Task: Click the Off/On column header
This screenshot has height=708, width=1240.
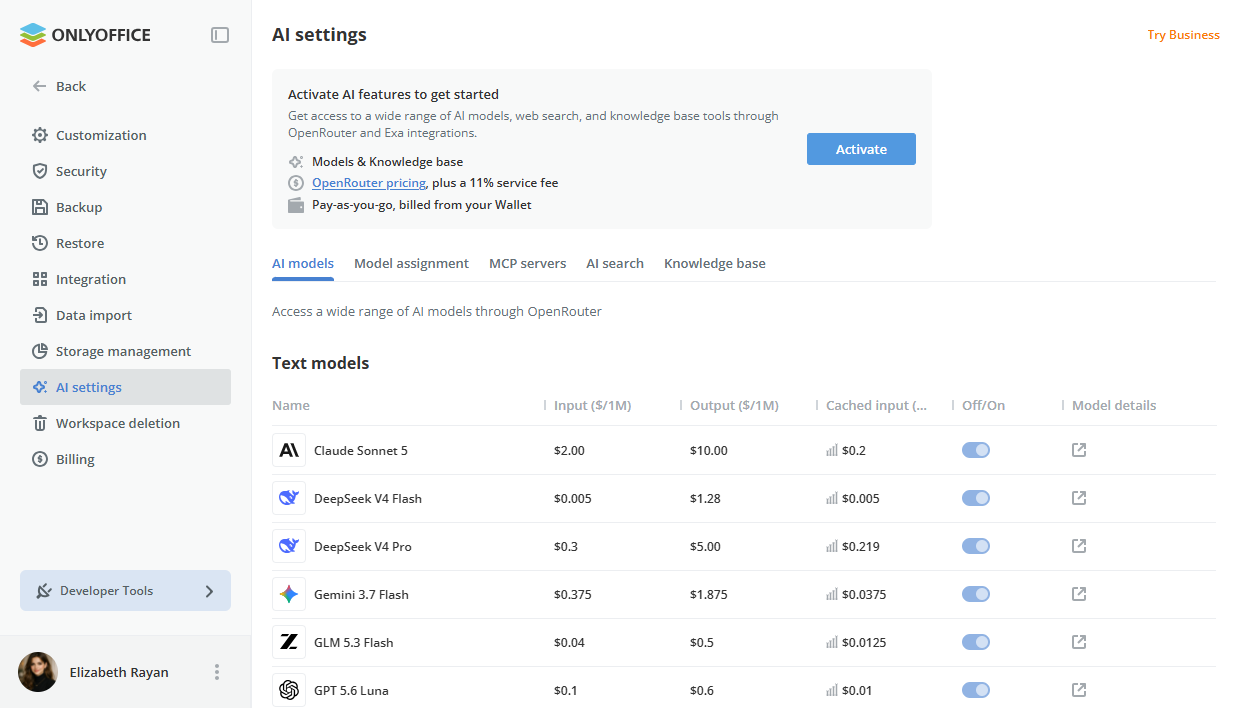Action: pyautogui.click(x=984, y=406)
